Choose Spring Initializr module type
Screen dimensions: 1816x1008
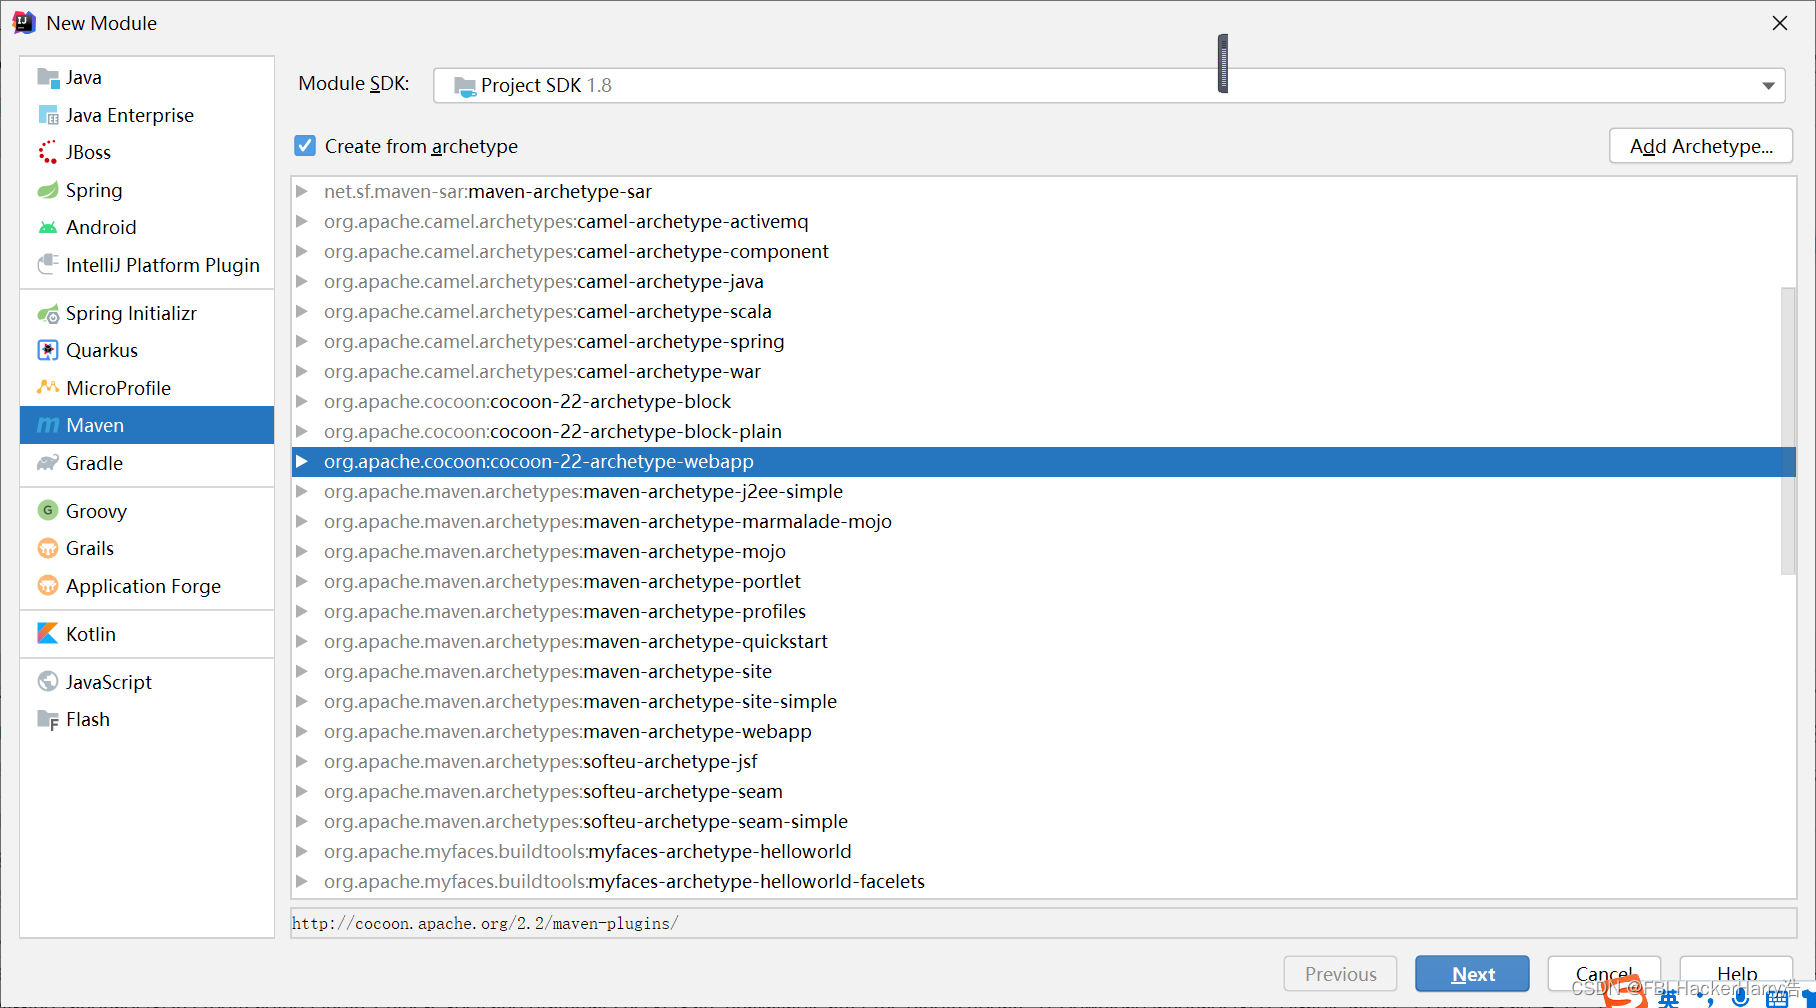pyautogui.click(x=147, y=313)
